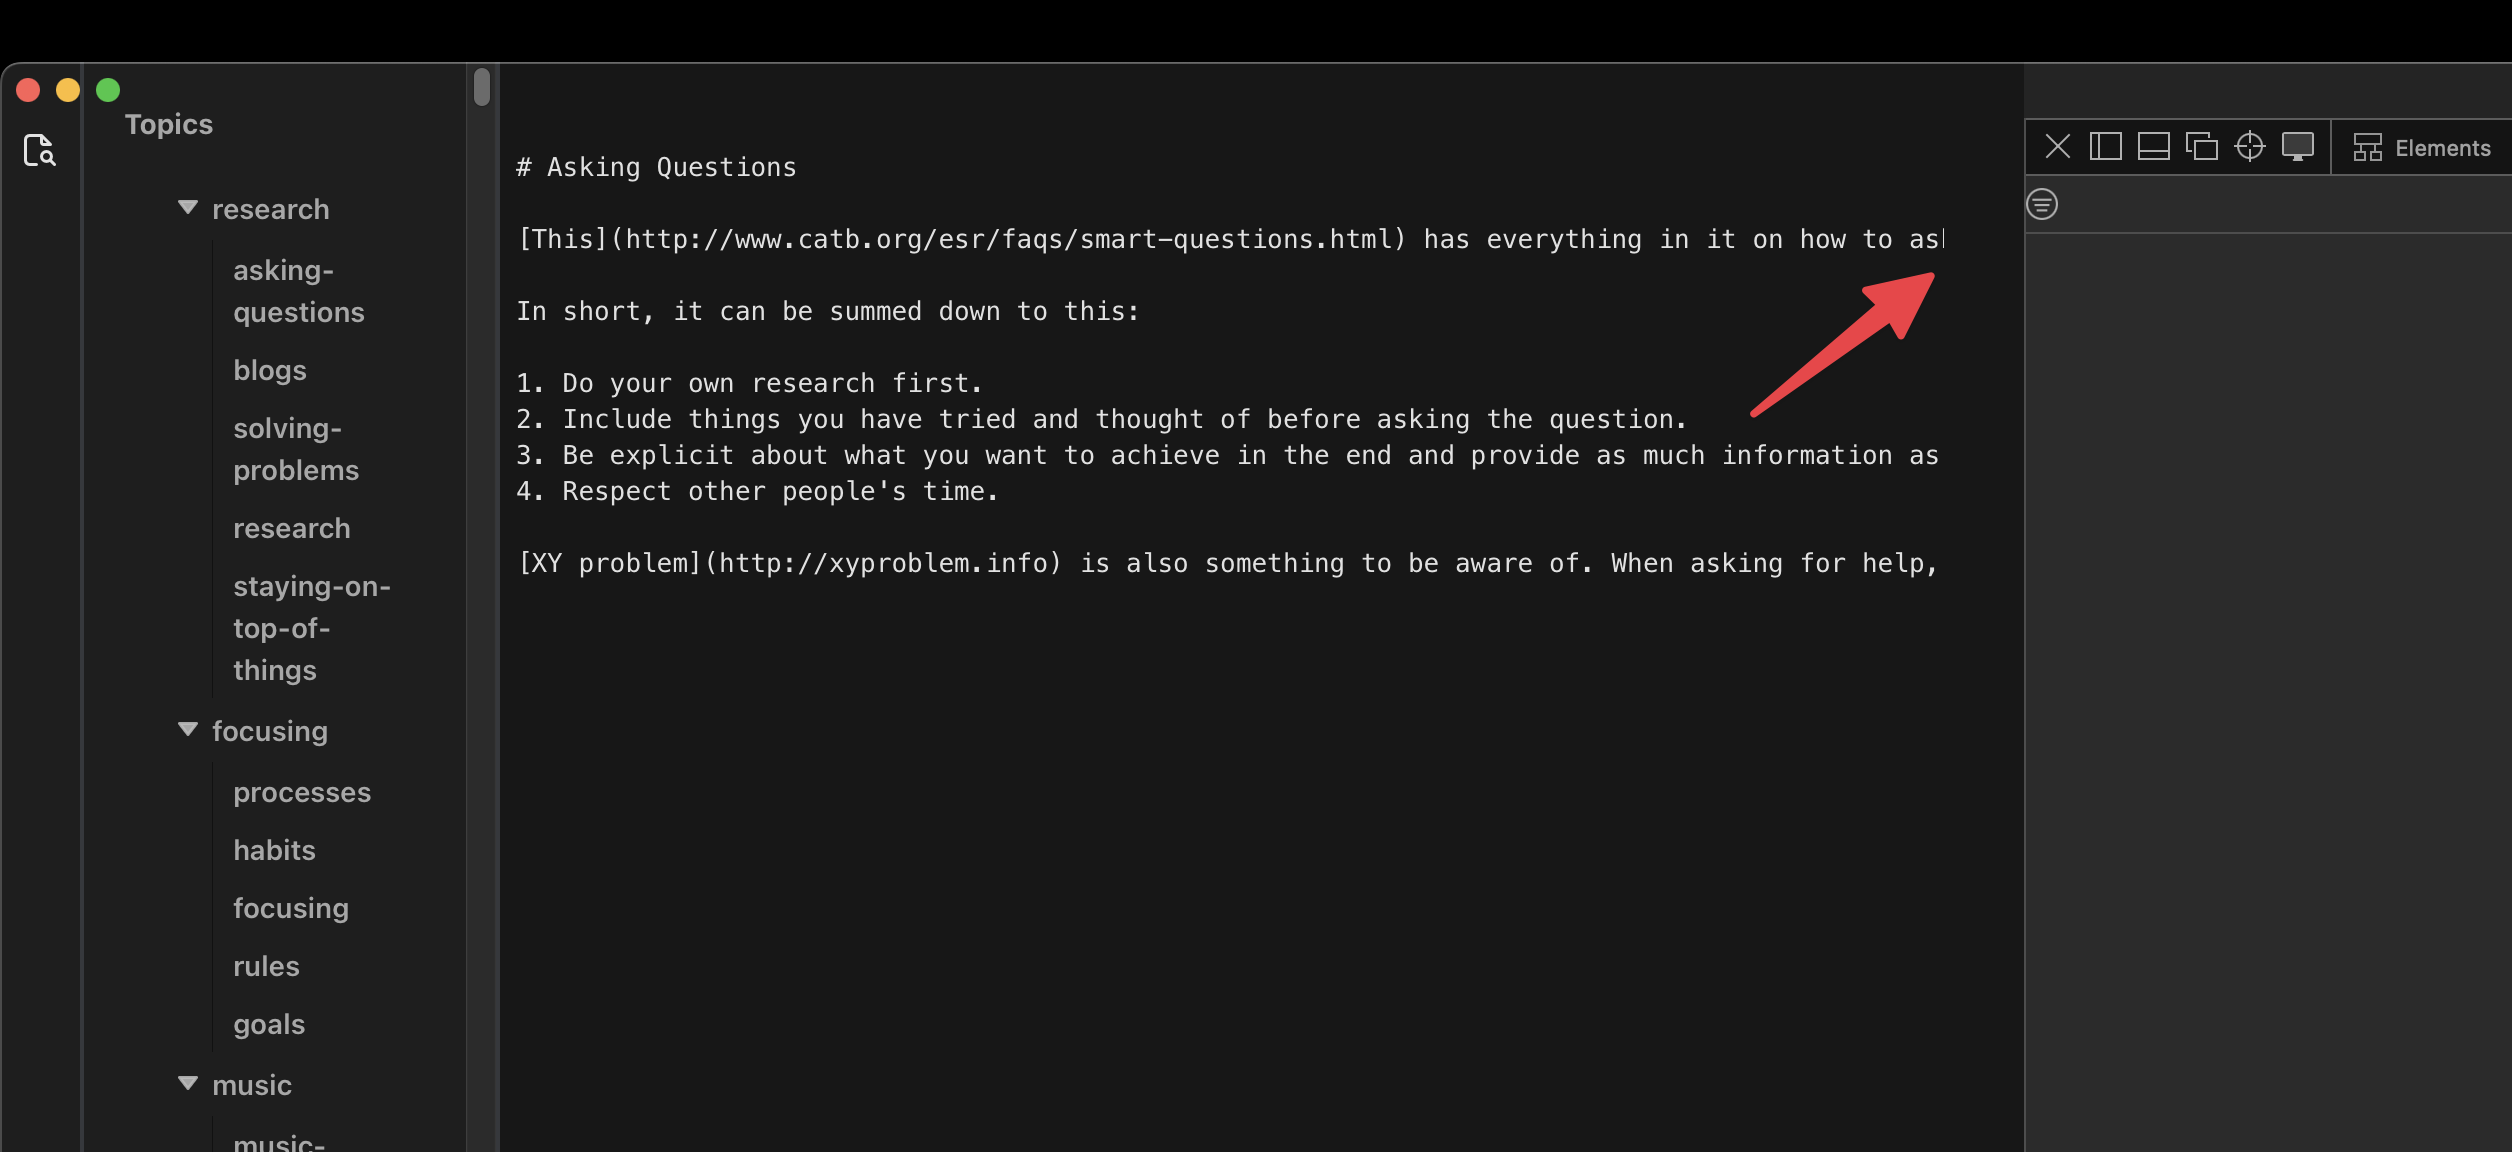2512x1152 pixels.
Task: Select the habits note
Action: tap(274, 850)
